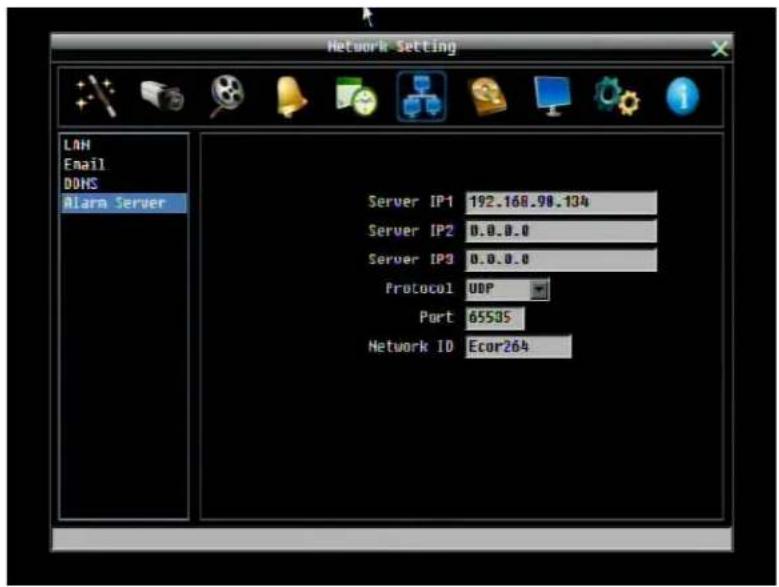
Task: Open the Protocol UDP dropdown
Action: [x=507, y=289]
